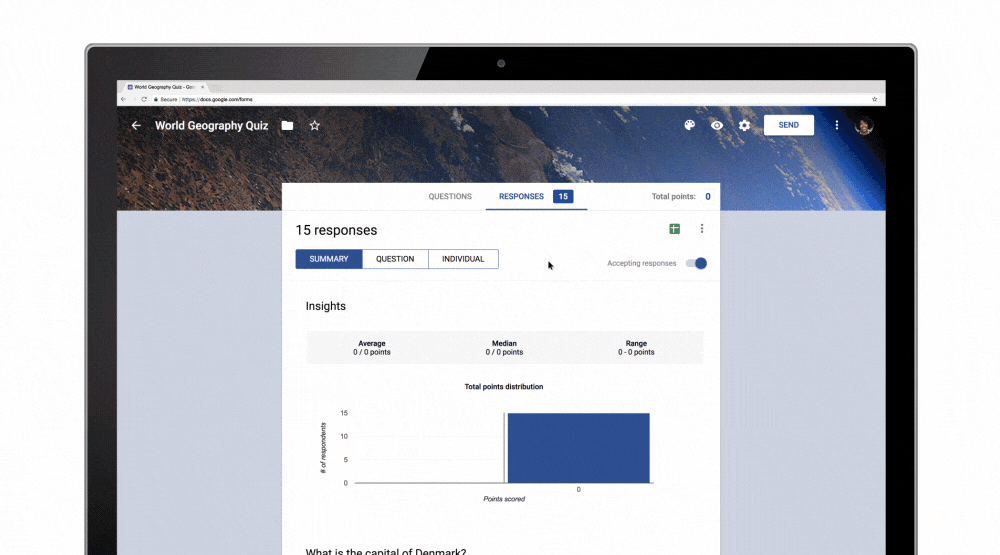The height and width of the screenshot is (555, 1000).
Task: Open responses three-dot overflow menu
Action: pos(702,228)
